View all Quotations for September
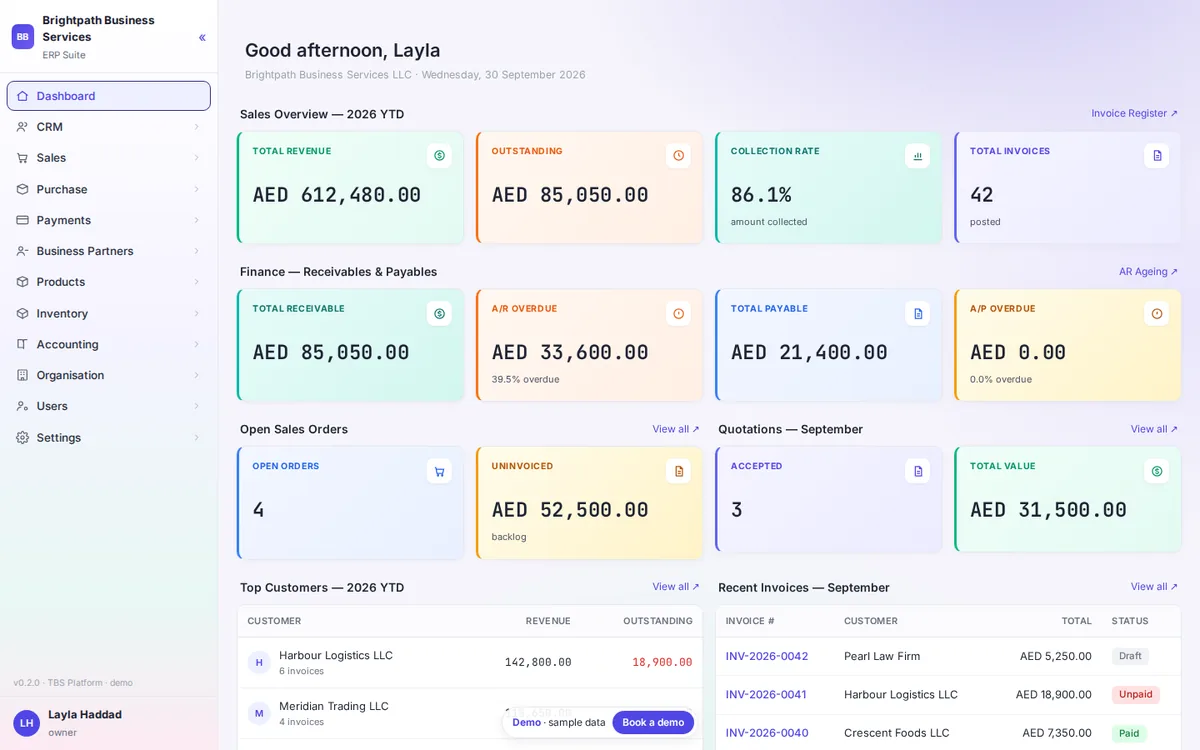Viewport: 1200px width, 750px height. tap(1154, 429)
